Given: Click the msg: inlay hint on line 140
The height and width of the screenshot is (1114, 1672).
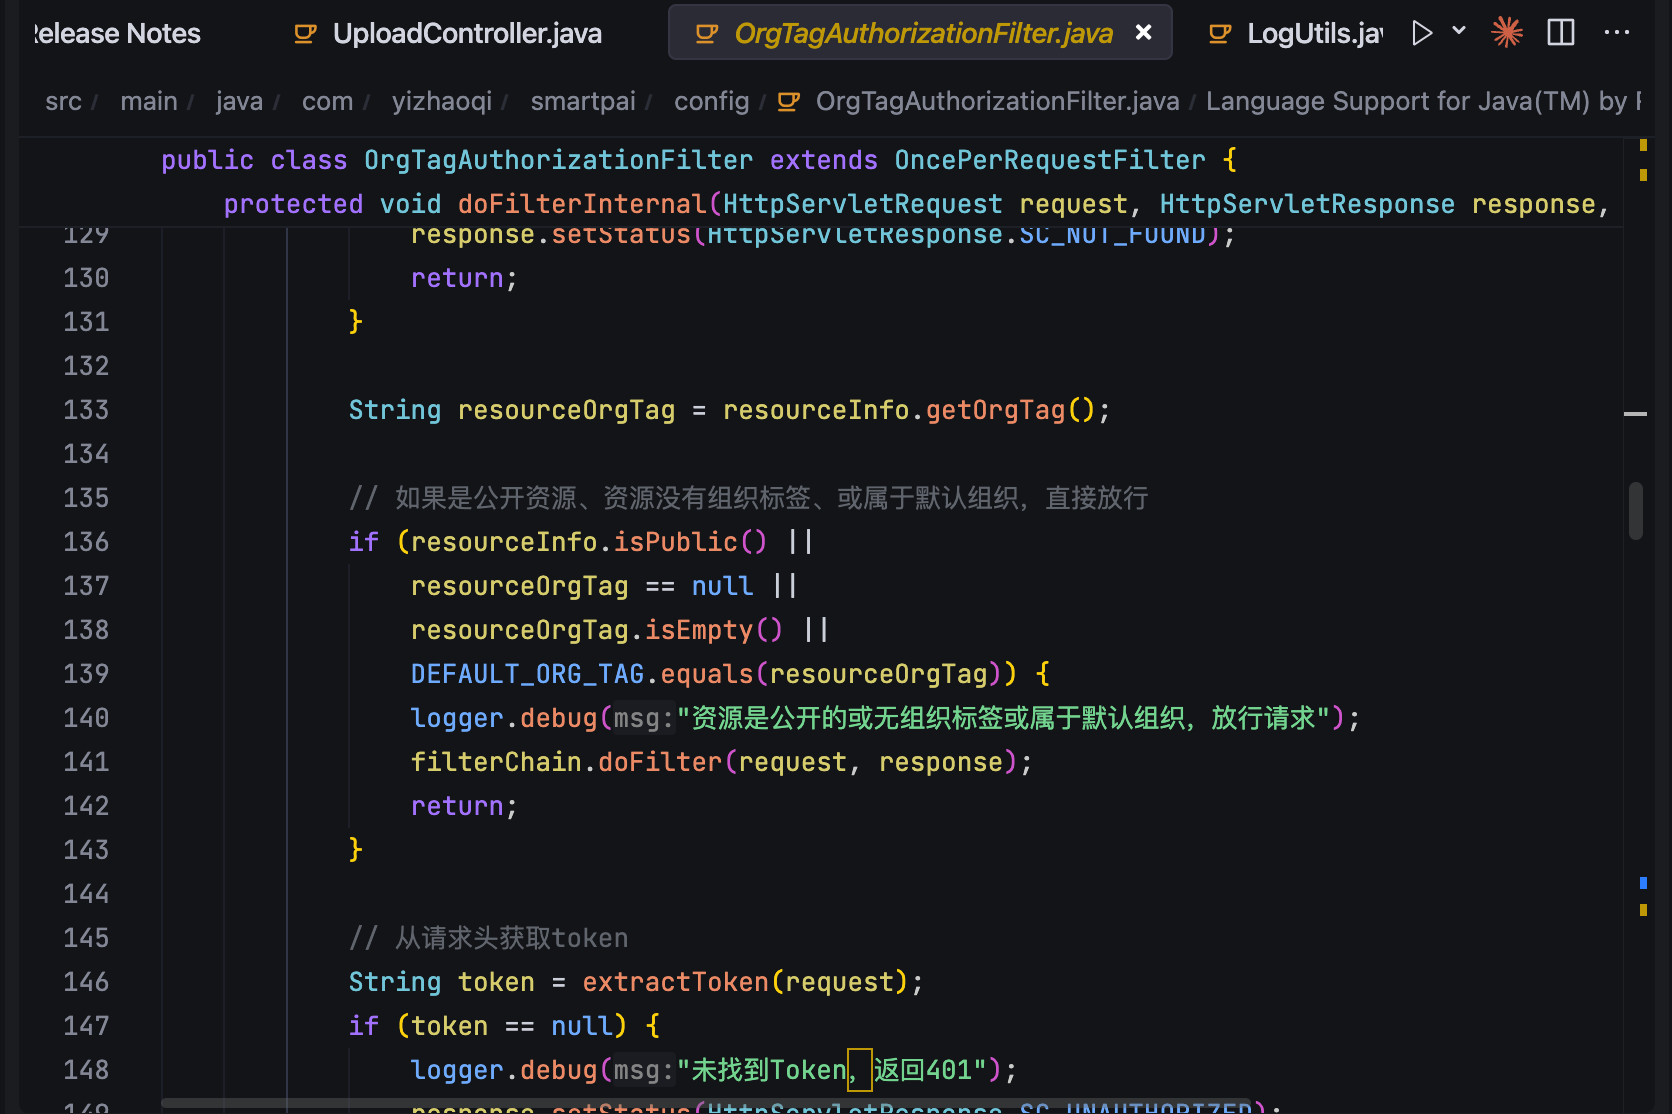Looking at the screenshot, I should pos(643,718).
